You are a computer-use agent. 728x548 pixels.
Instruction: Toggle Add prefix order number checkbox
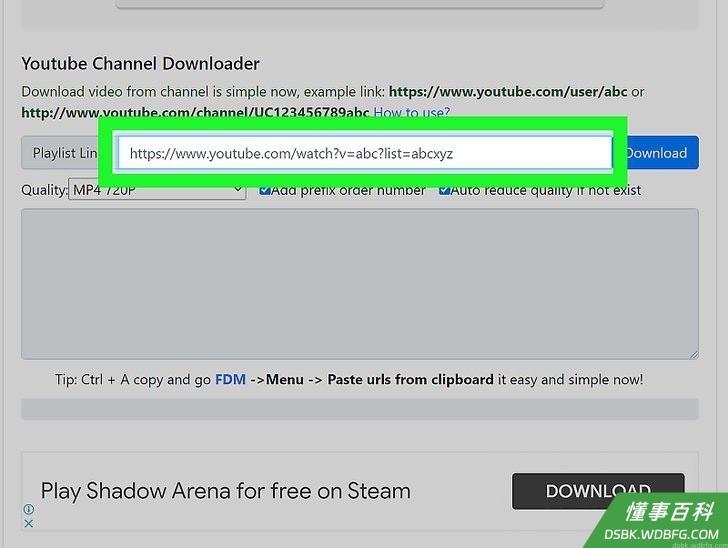[x=265, y=190]
